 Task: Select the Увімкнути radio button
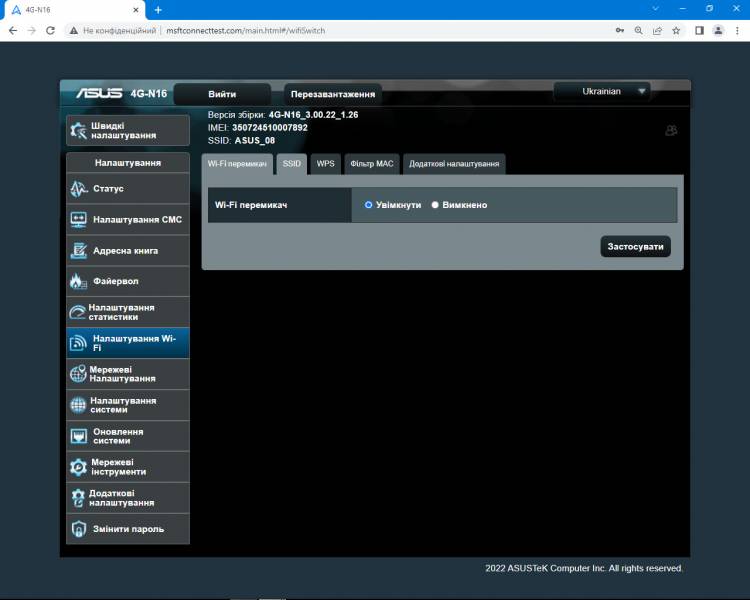(x=368, y=205)
